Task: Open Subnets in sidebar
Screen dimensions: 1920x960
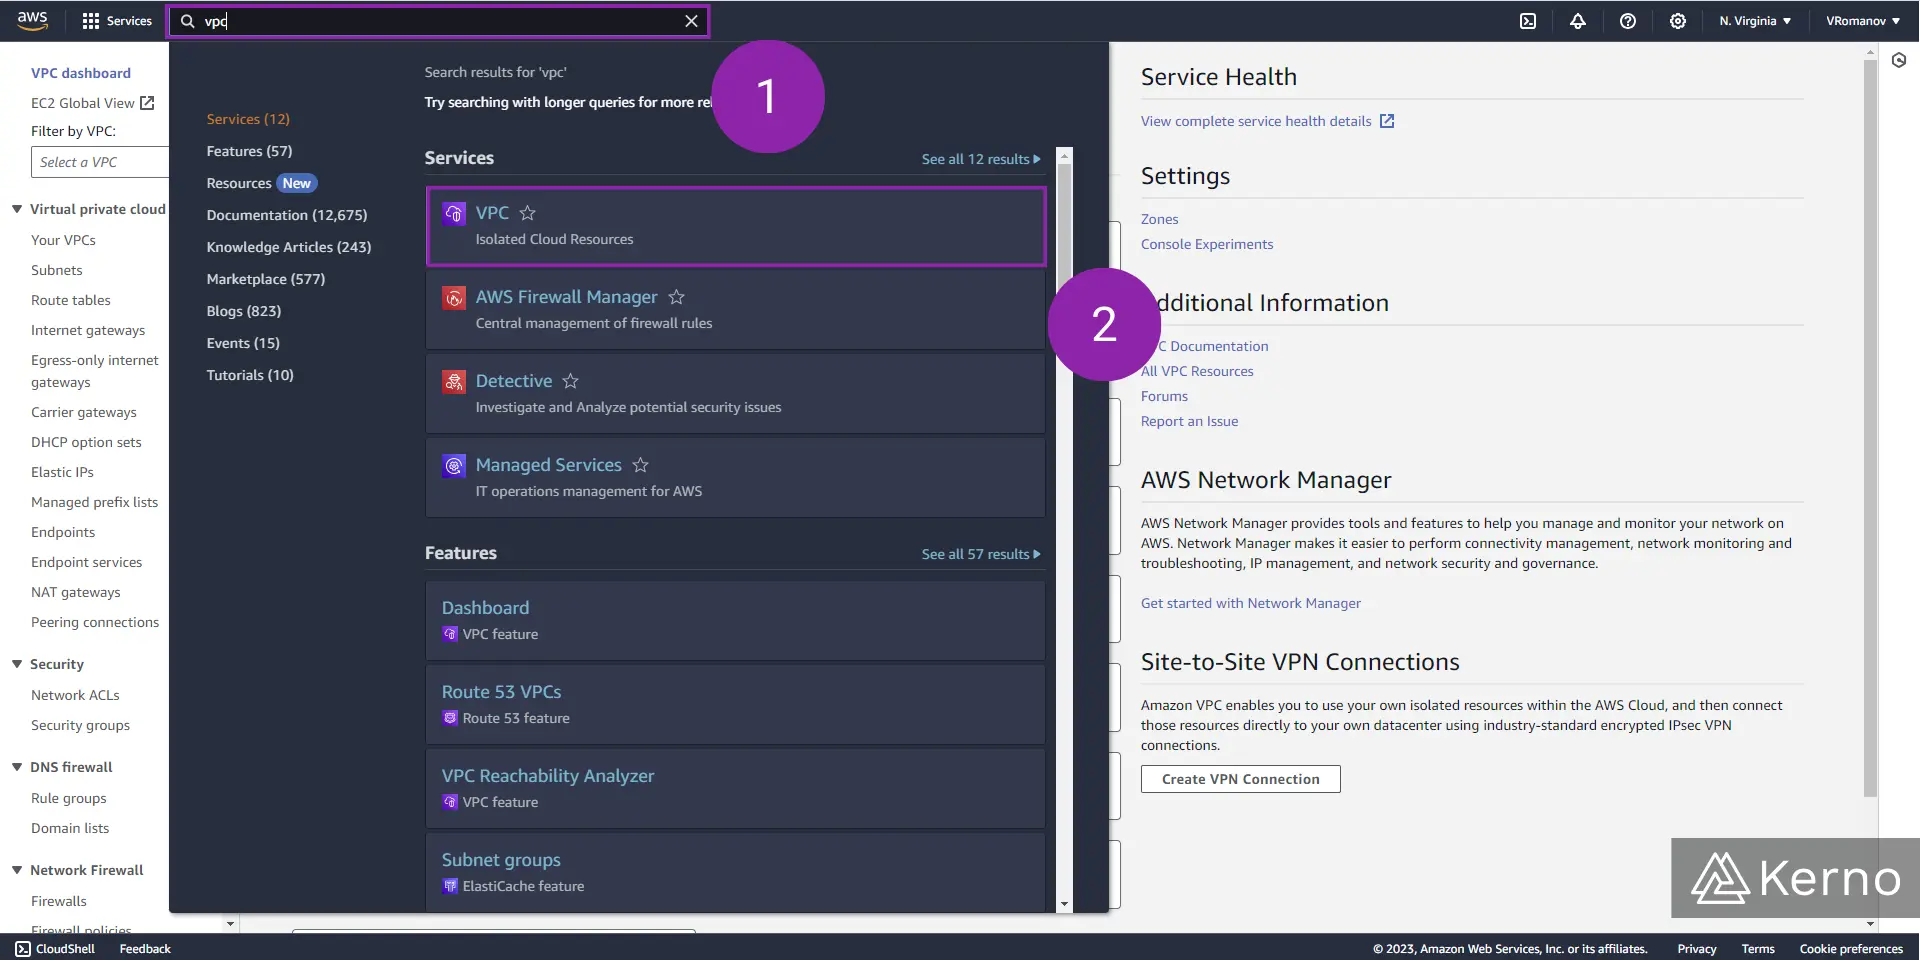Action: click(x=57, y=270)
